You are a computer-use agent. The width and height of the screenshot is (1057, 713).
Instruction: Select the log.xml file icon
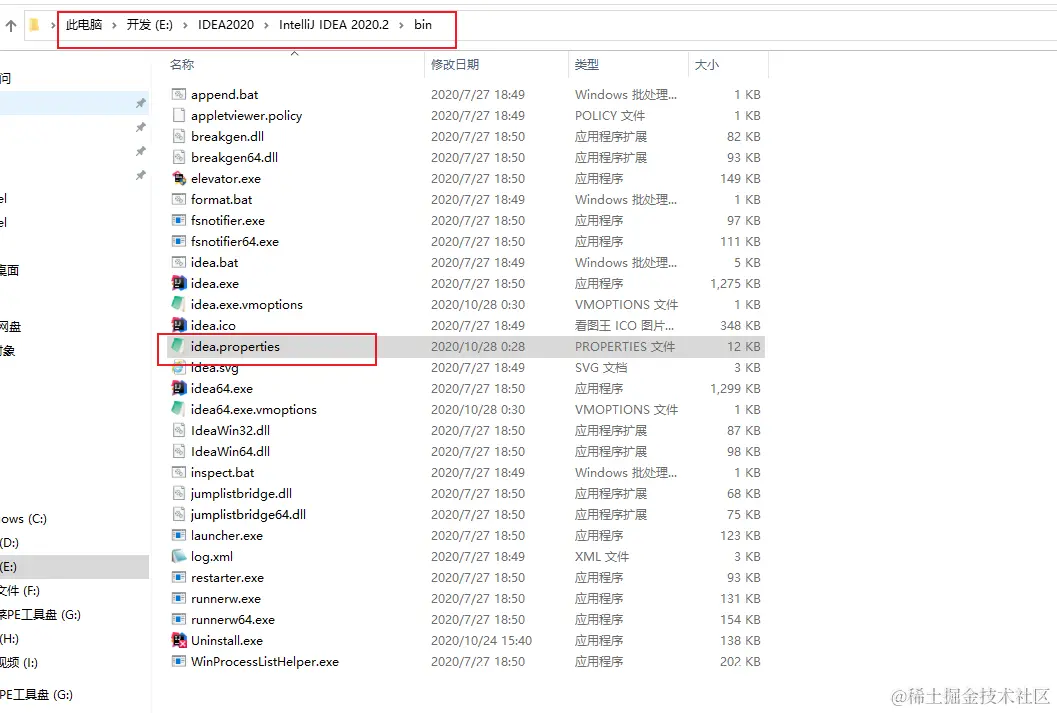pyautogui.click(x=179, y=556)
